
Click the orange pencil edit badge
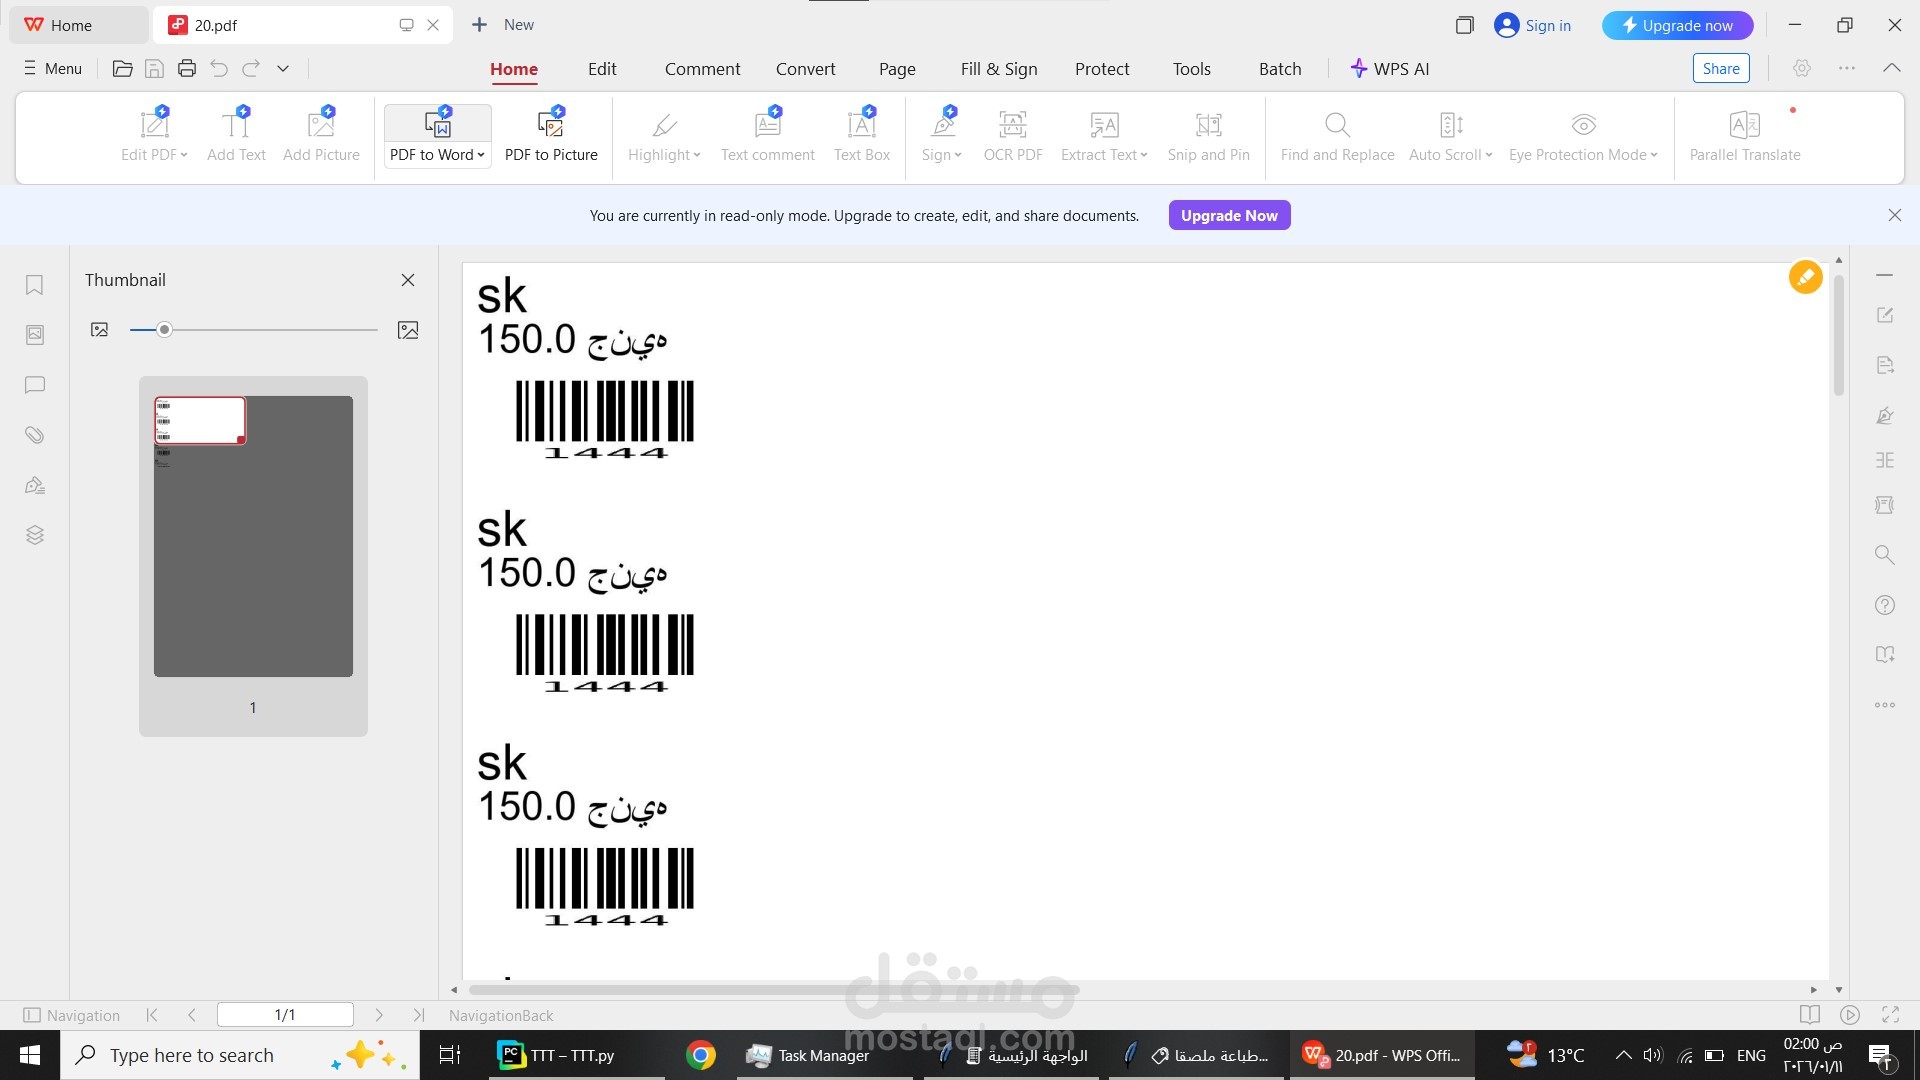[x=1805, y=277]
